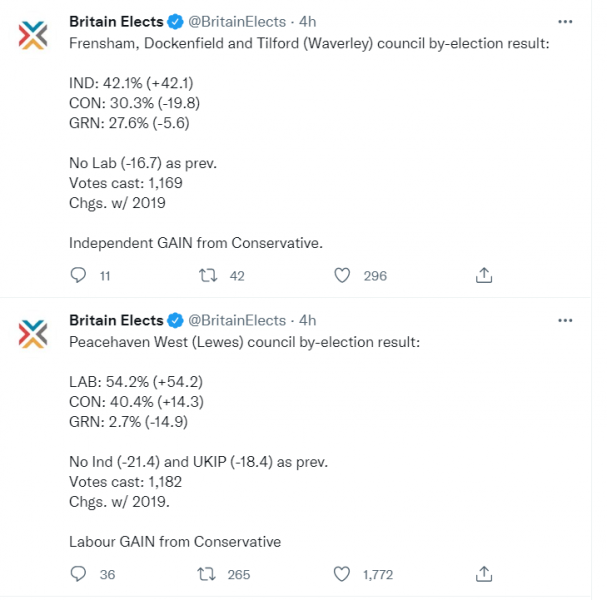This screenshot has height=600, width=607.
Task: Reply to the Frensham by-election tweet
Action: tap(79, 275)
